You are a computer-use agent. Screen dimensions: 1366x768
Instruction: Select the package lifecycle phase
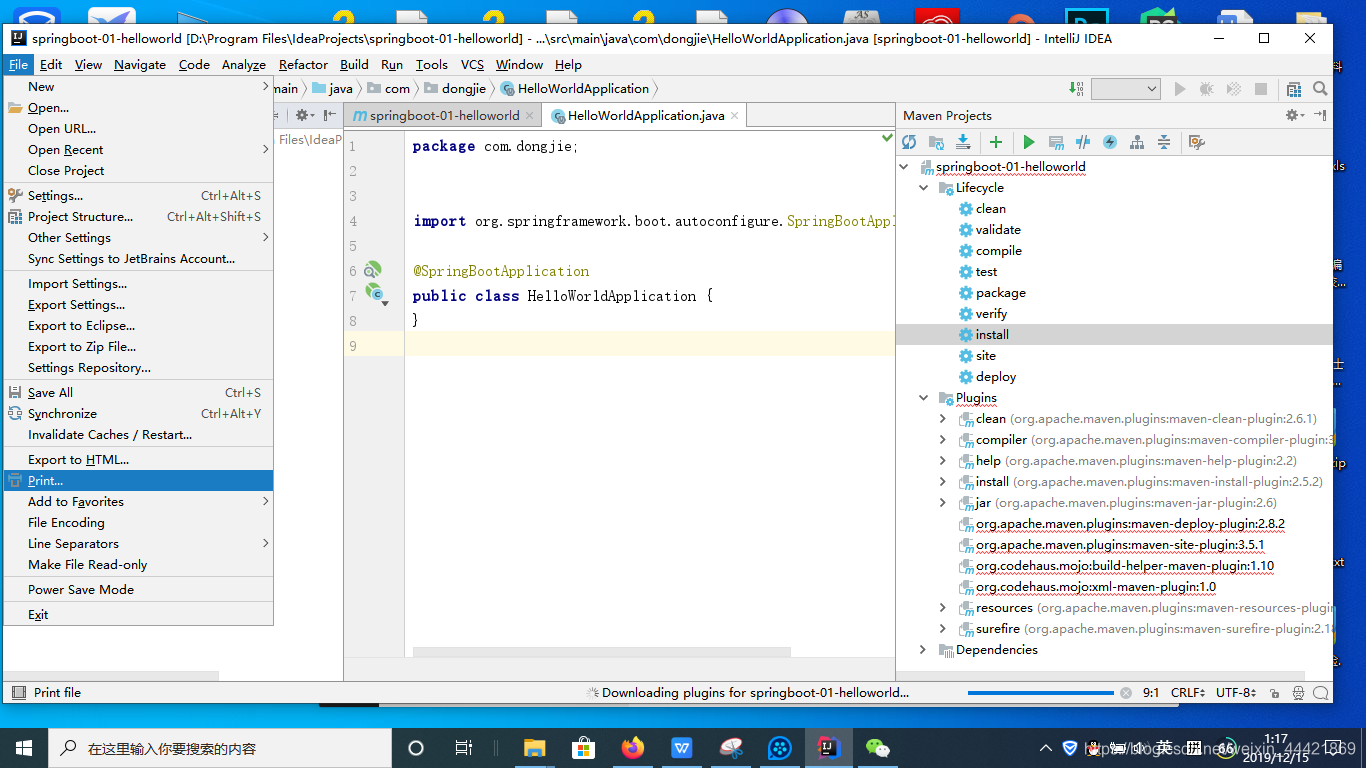tap(1001, 292)
